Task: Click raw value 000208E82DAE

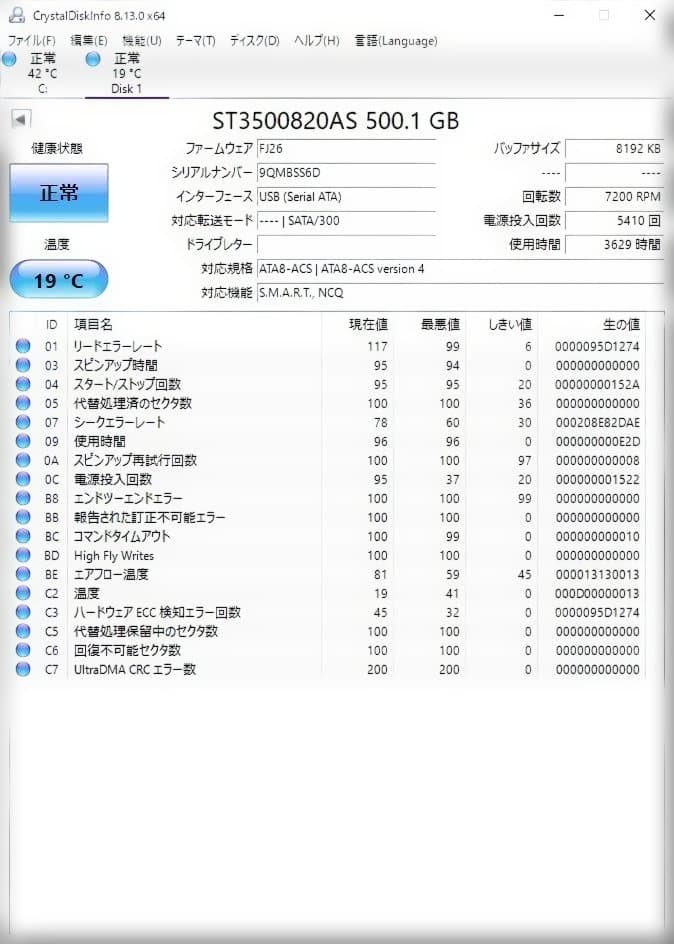Action: tap(597, 423)
